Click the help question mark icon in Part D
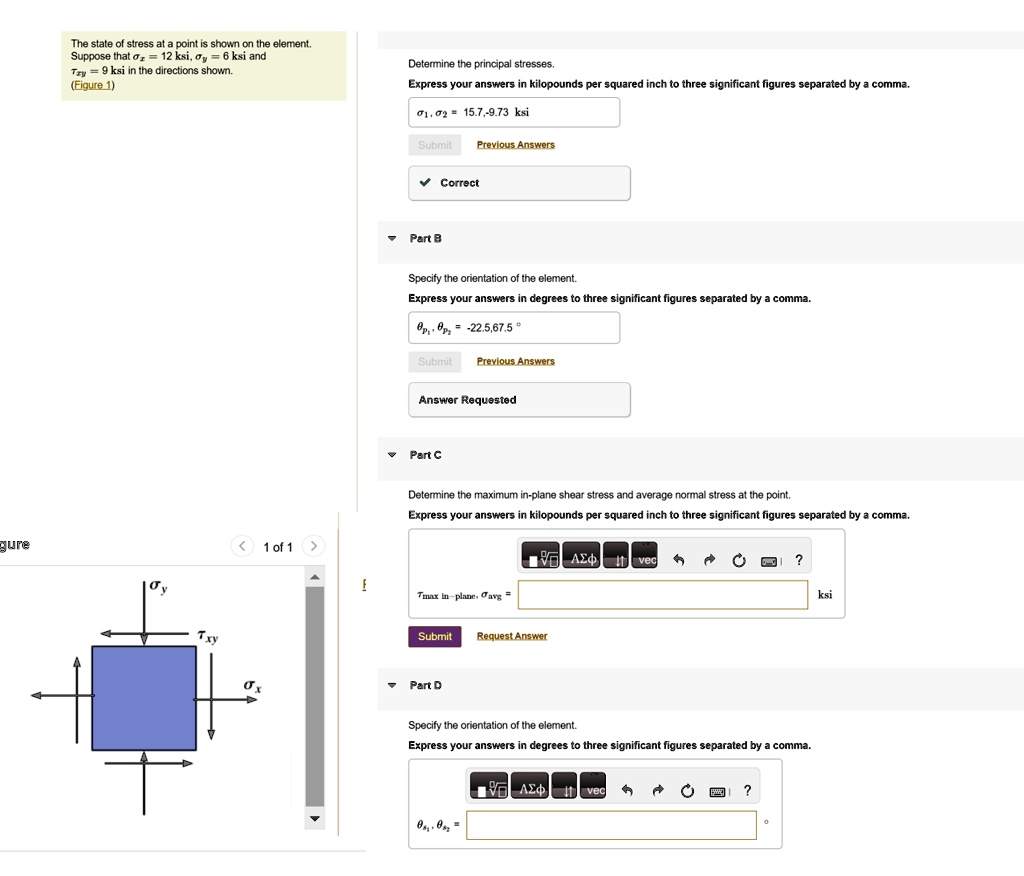This screenshot has width=1024, height=876. [748, 789]
